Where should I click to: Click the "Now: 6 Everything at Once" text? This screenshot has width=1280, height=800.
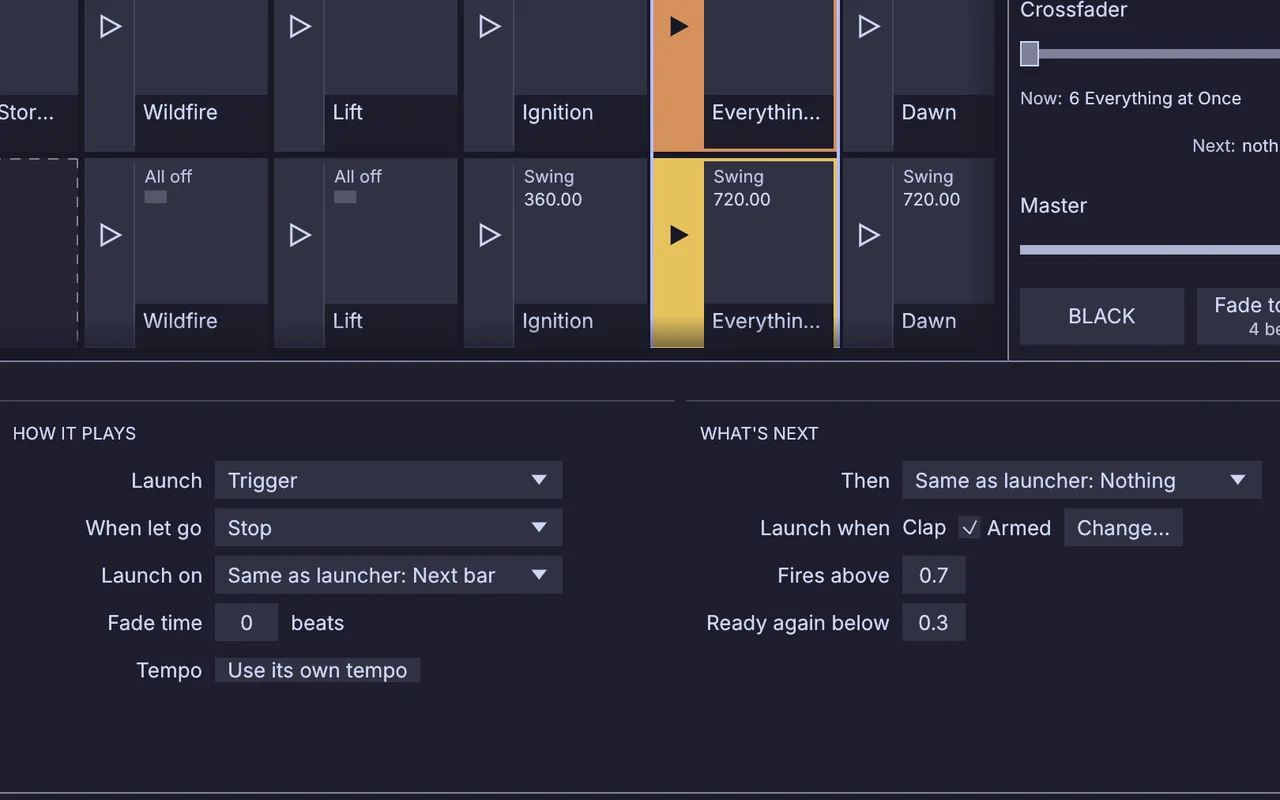1130,98
